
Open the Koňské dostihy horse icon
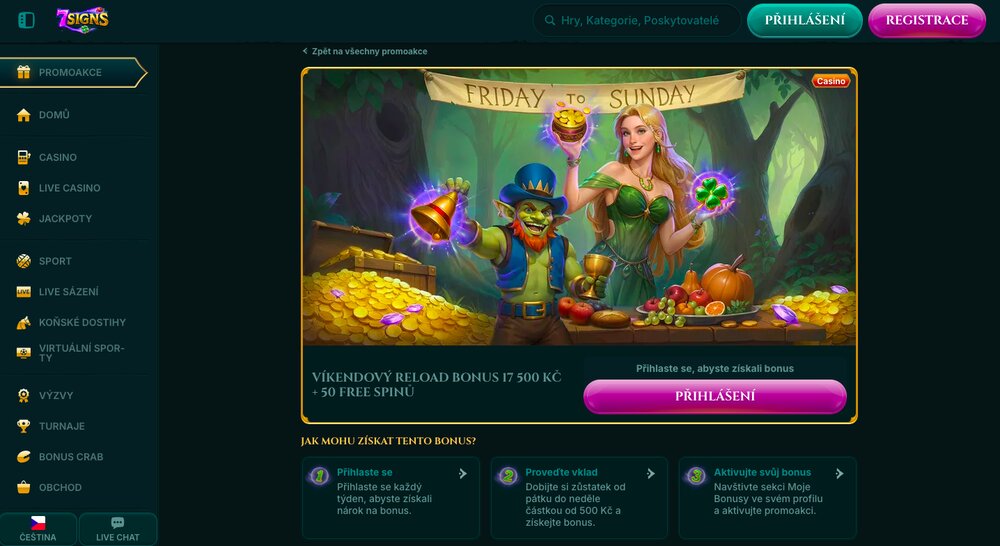tap(24, 322)
